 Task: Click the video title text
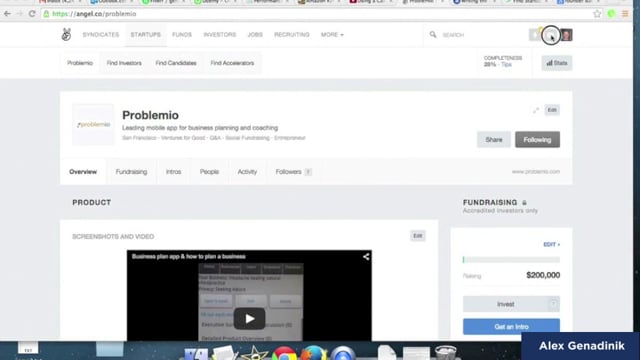(x=189, y=257)
